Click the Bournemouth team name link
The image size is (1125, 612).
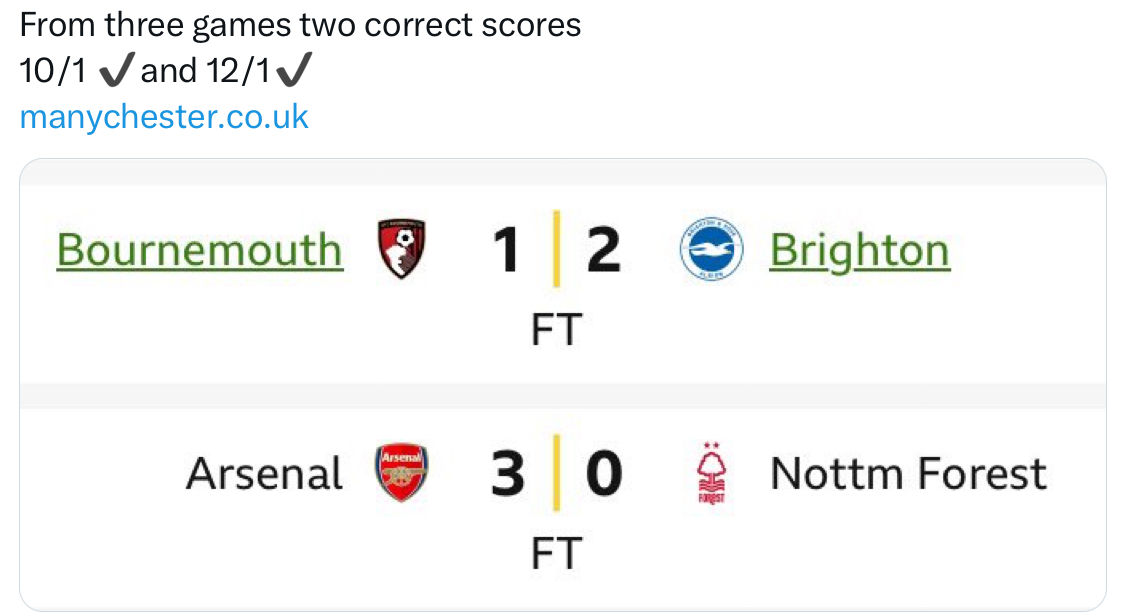point(200,250)
